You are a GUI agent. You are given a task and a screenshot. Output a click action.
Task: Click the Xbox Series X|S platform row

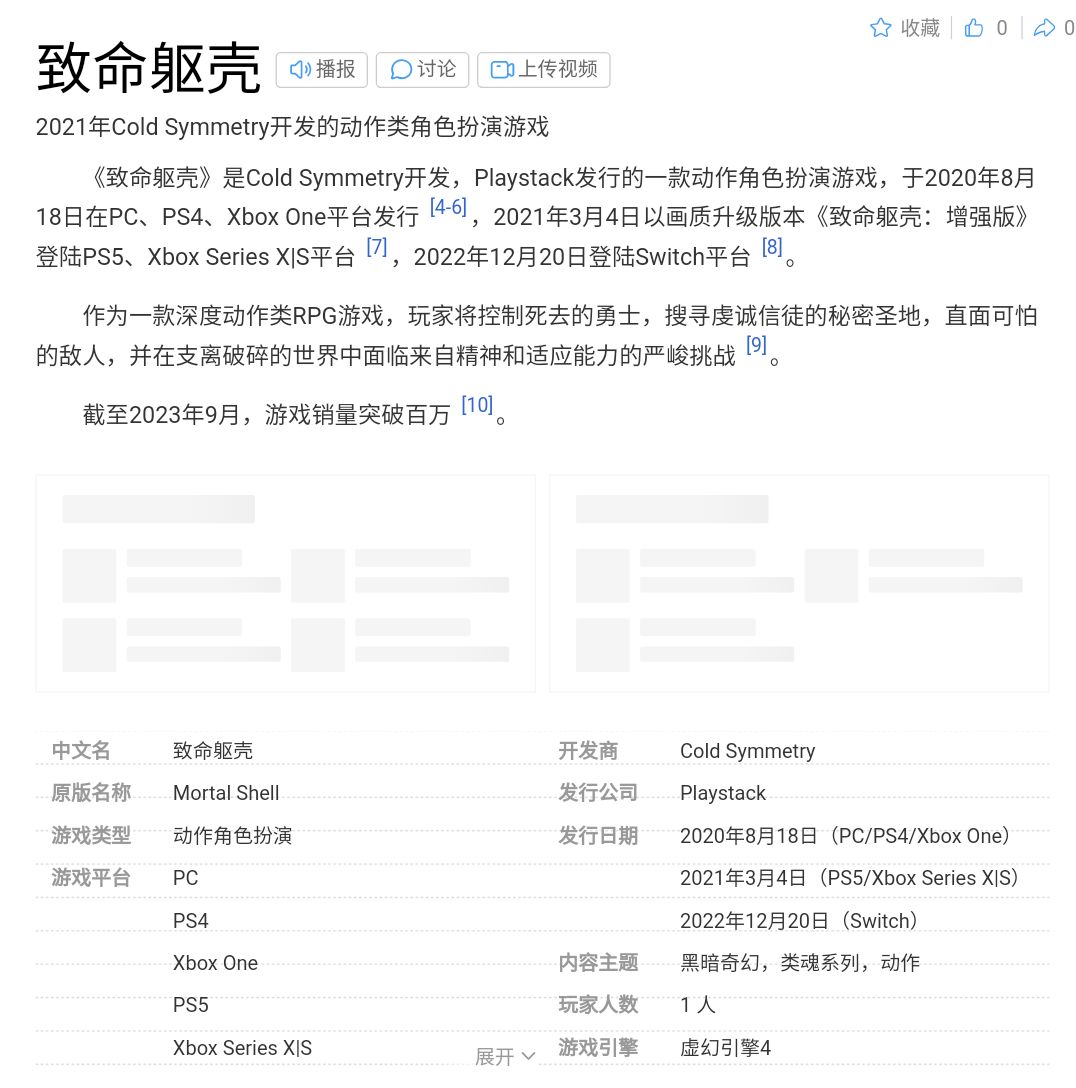click(x=242, y=1048)
